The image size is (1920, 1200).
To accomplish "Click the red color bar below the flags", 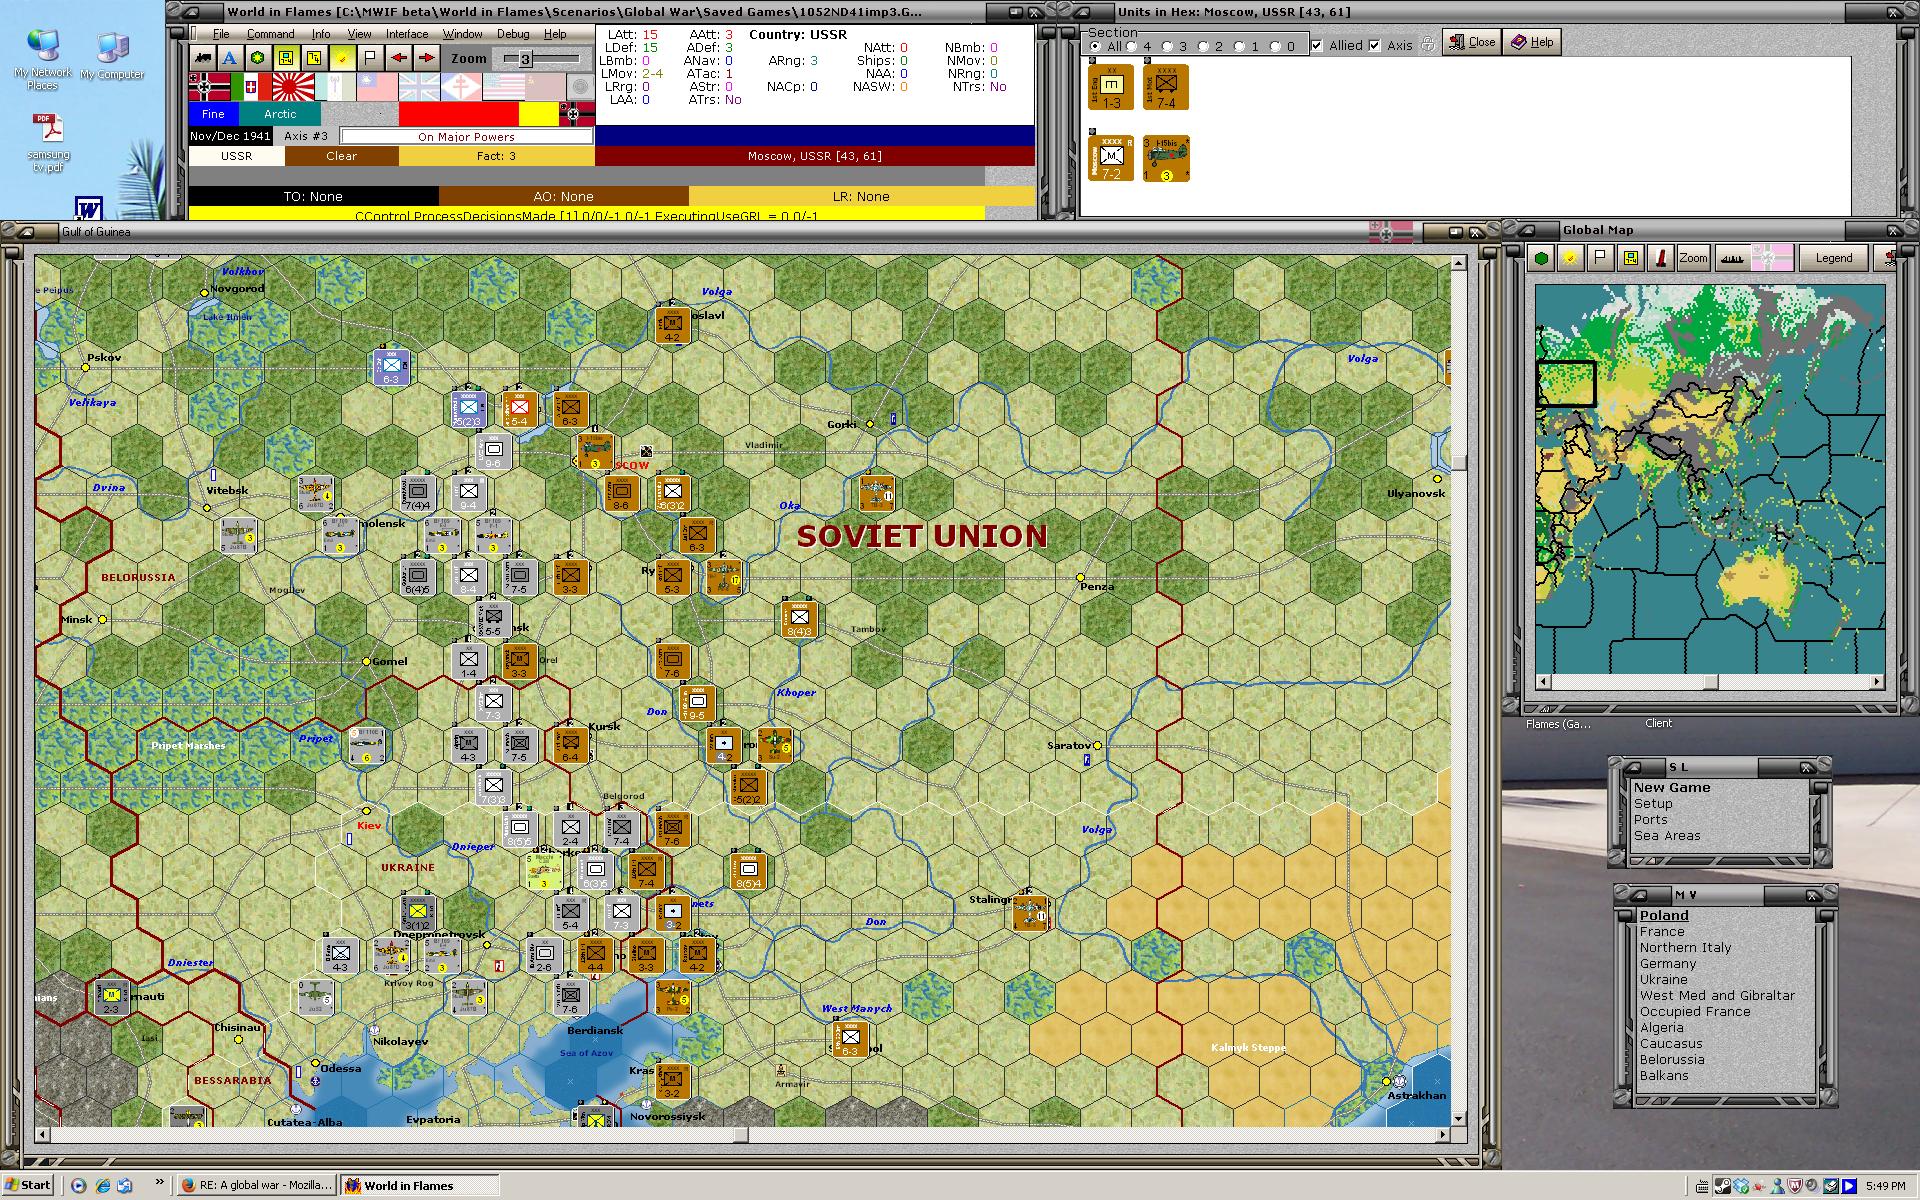I will 458,114.
